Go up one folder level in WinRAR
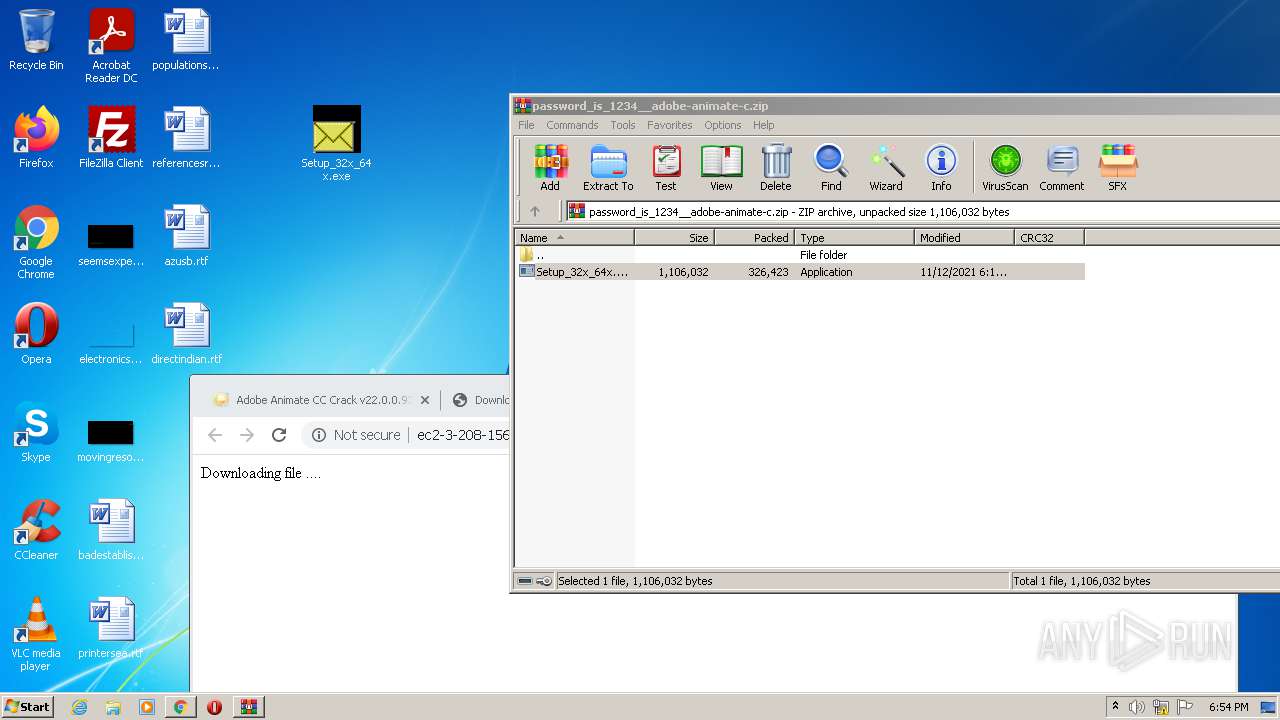The width and height of the screenshot is (1280, 720). [x=535, y=211]
